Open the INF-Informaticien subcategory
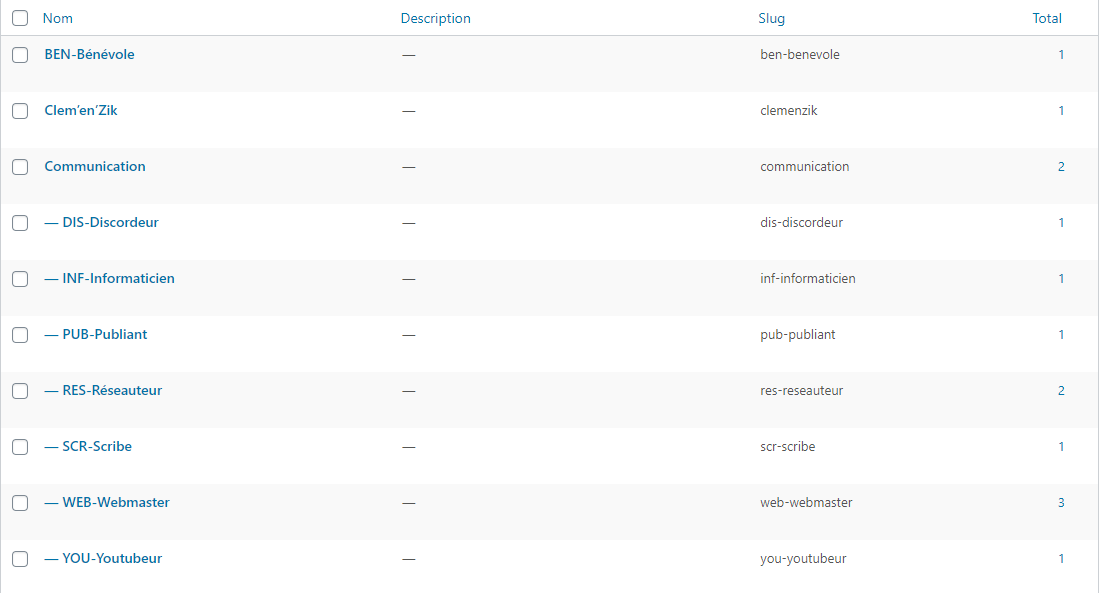 118,278
